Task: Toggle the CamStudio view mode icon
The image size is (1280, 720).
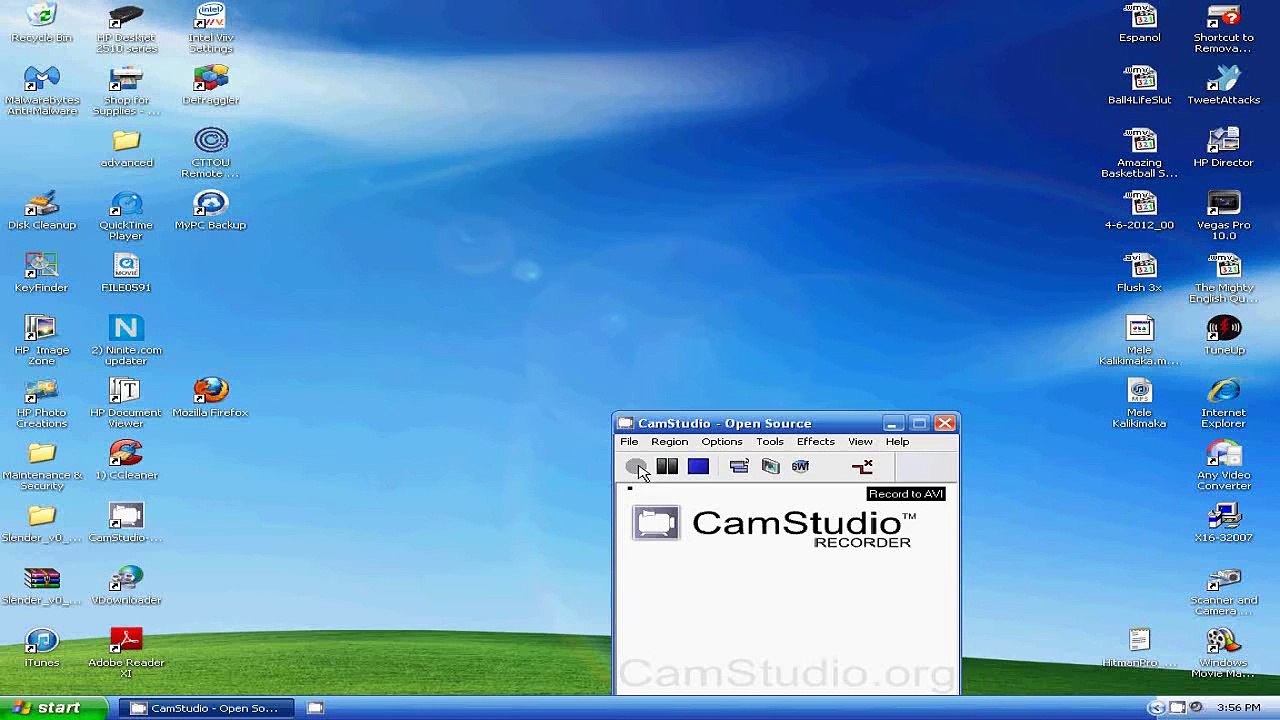Action: pyautogui.click(x=739, y=466)
